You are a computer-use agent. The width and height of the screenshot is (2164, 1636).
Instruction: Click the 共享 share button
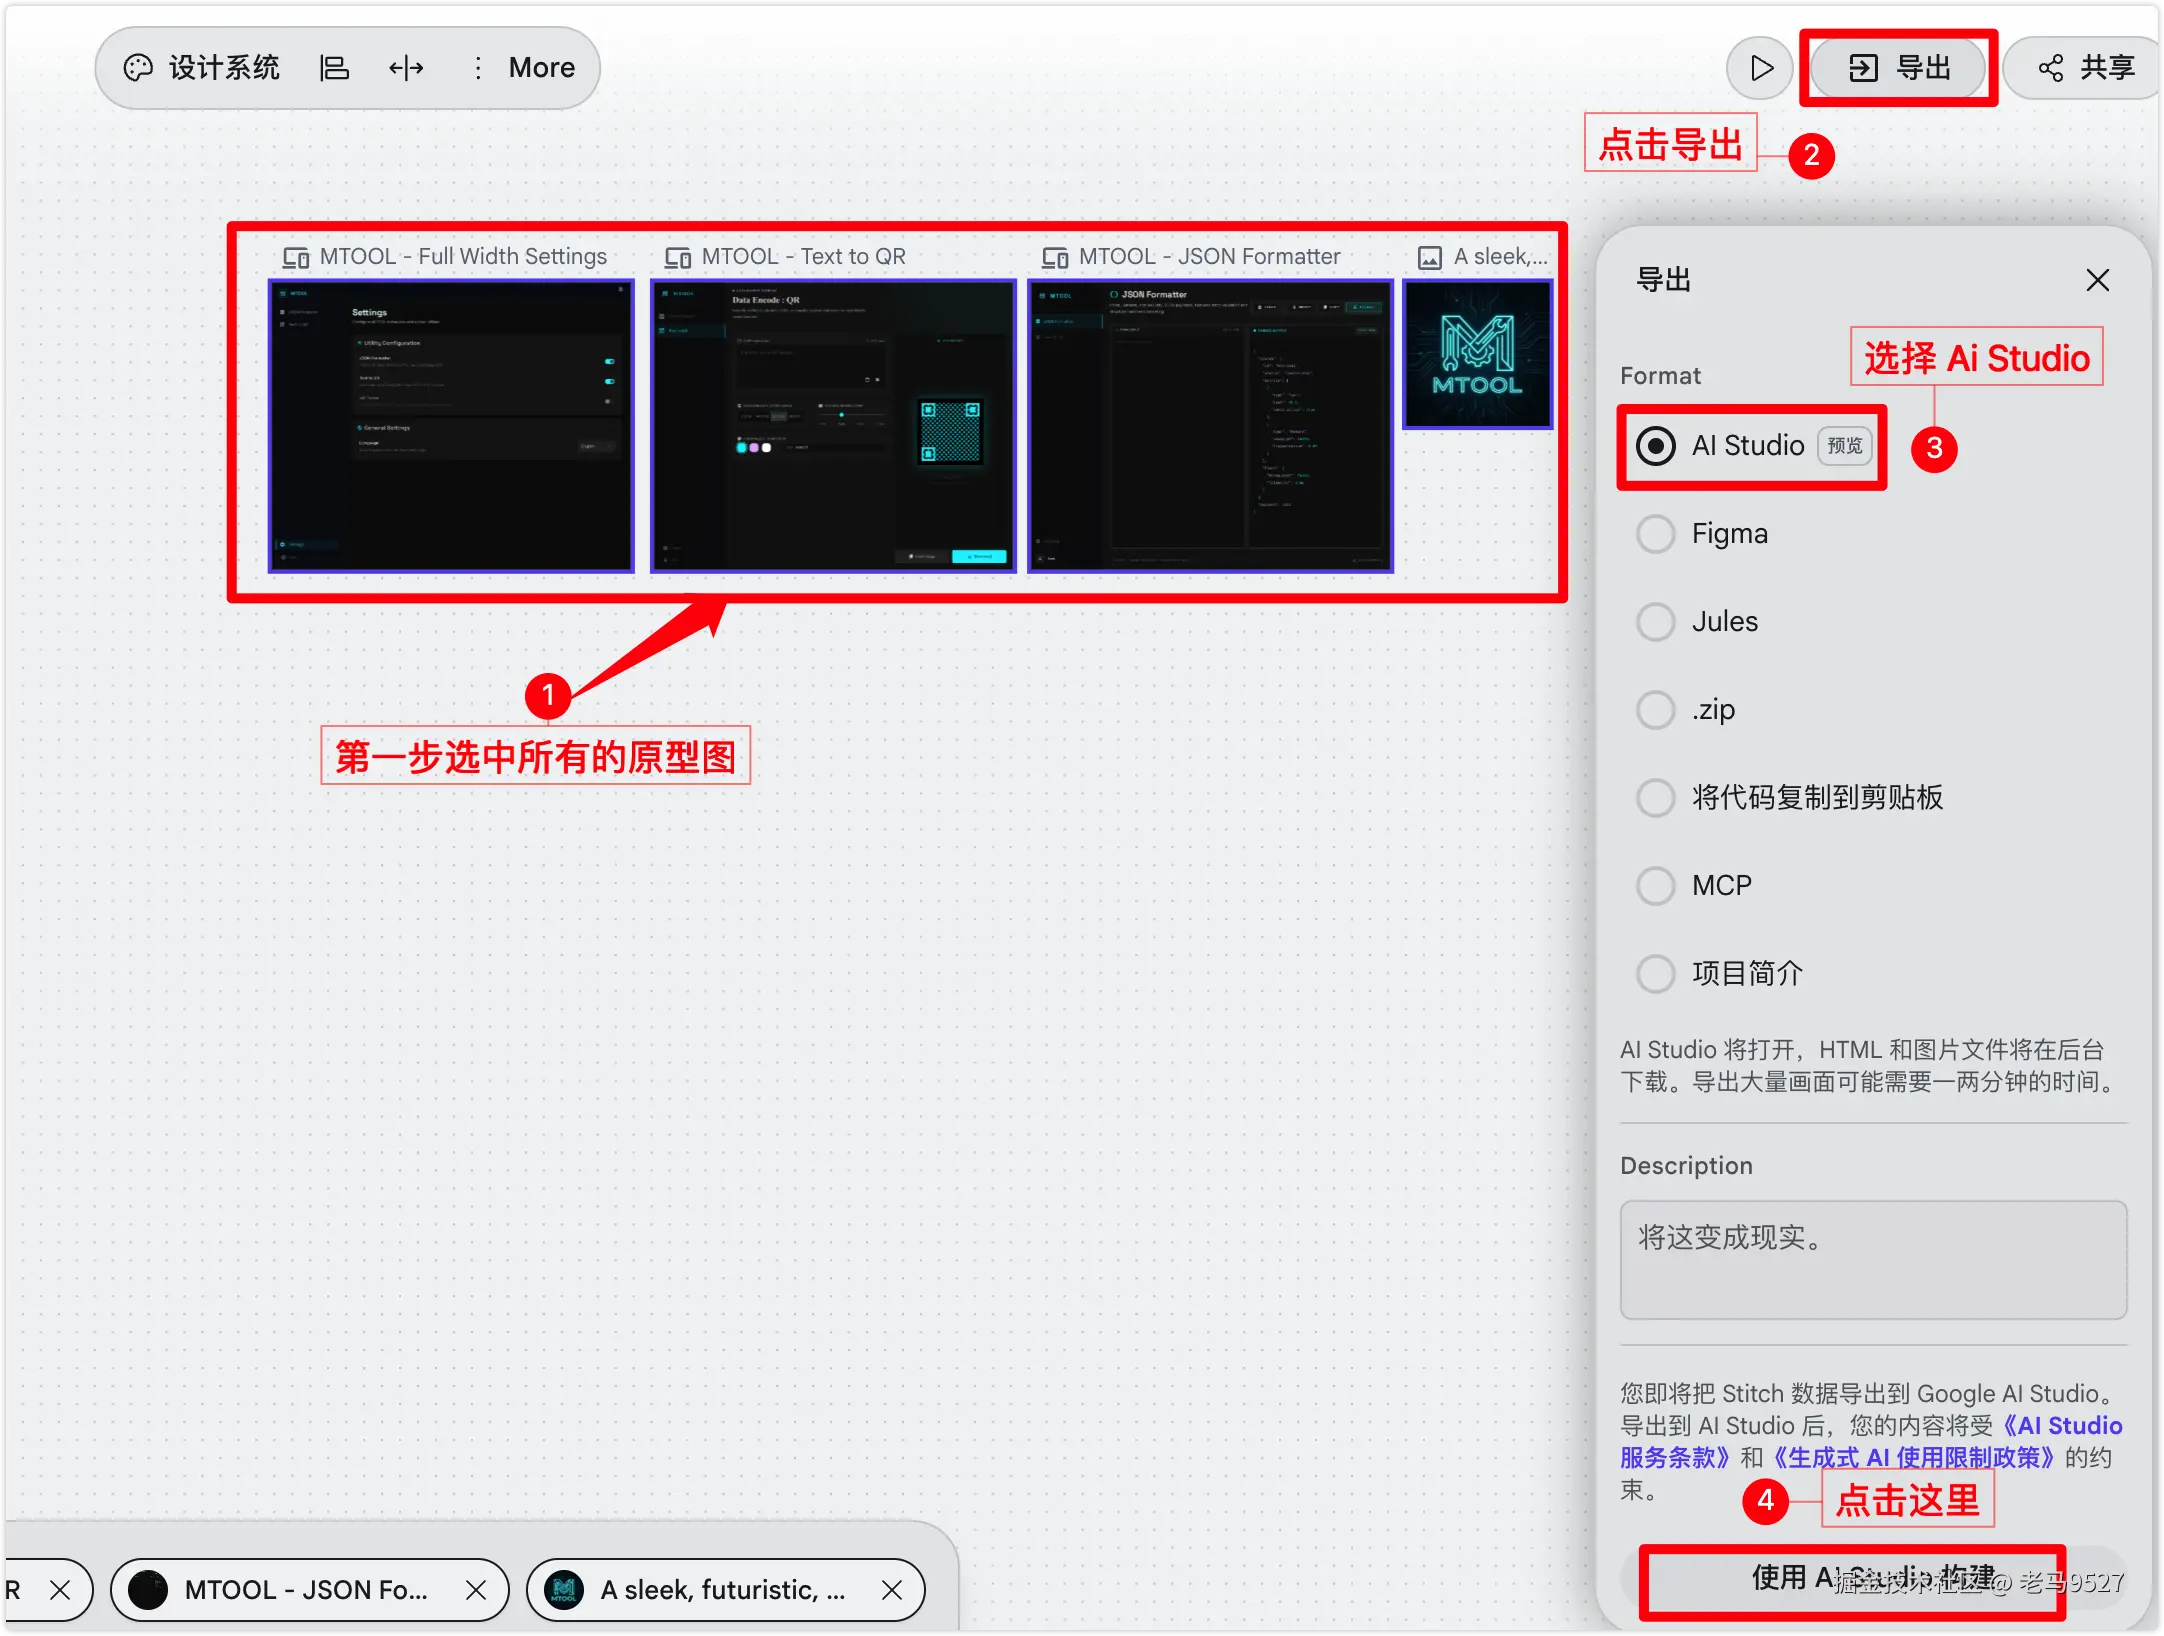click(2084, 68)
